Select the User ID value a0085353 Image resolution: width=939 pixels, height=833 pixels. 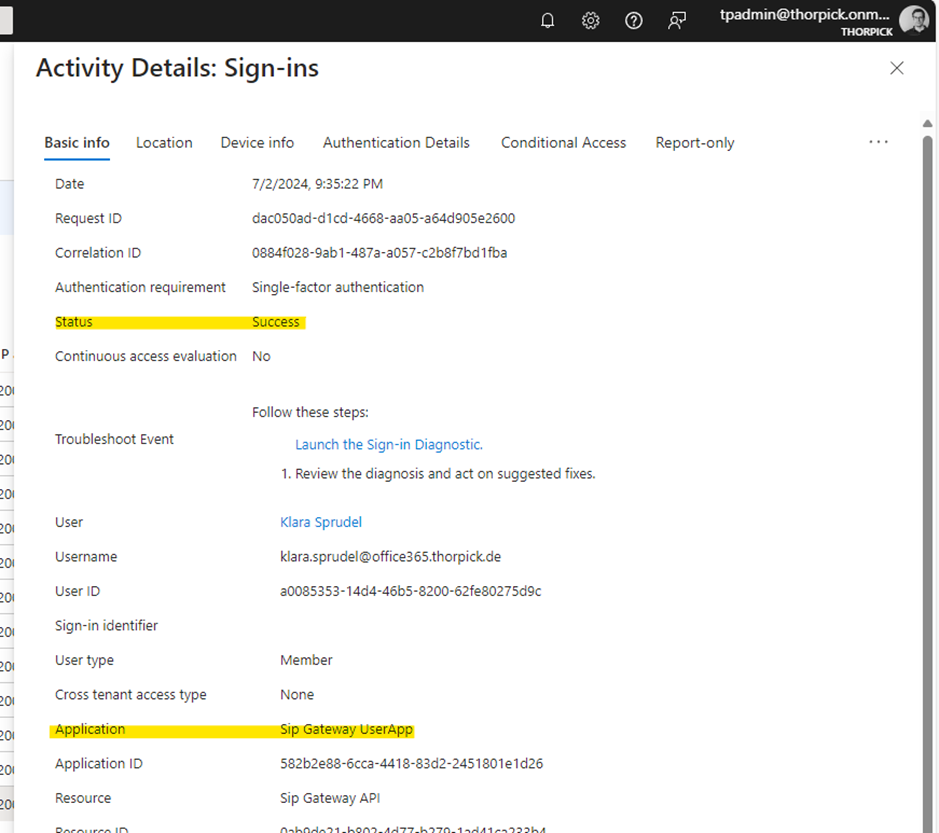[x=411, y=591]
